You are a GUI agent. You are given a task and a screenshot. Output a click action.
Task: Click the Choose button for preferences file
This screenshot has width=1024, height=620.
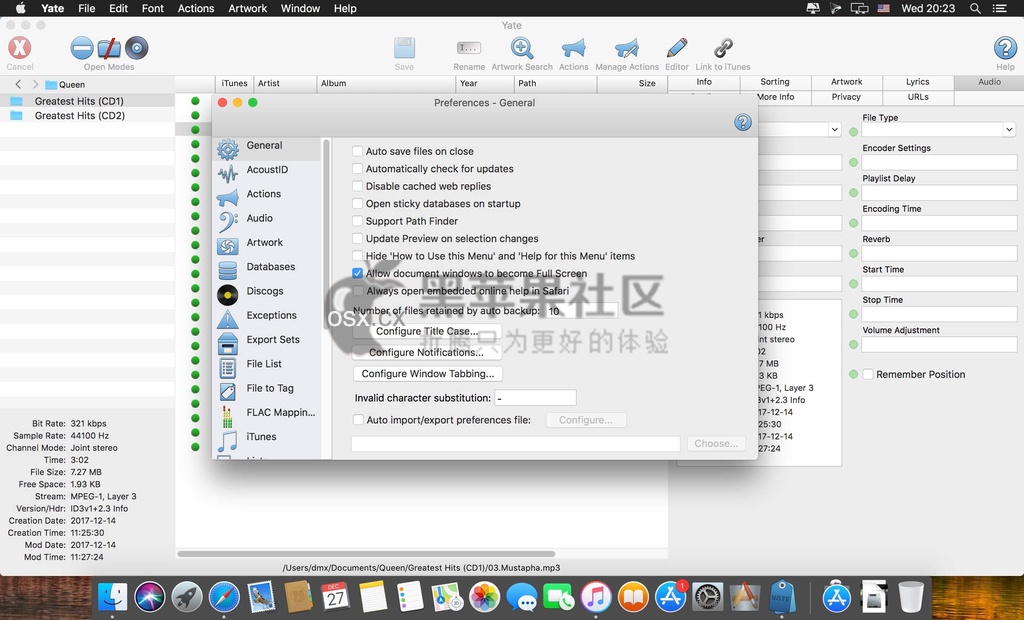point(716,444)
